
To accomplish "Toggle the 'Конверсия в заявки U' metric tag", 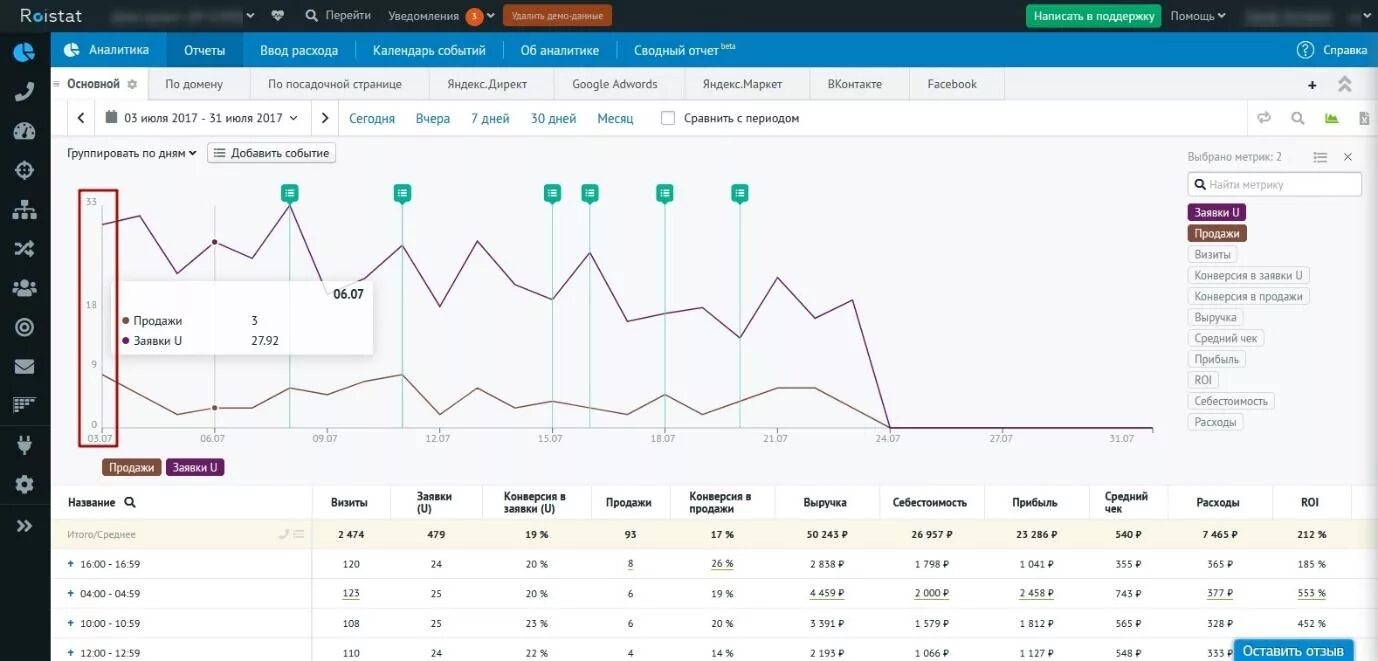I will 1249,275.
